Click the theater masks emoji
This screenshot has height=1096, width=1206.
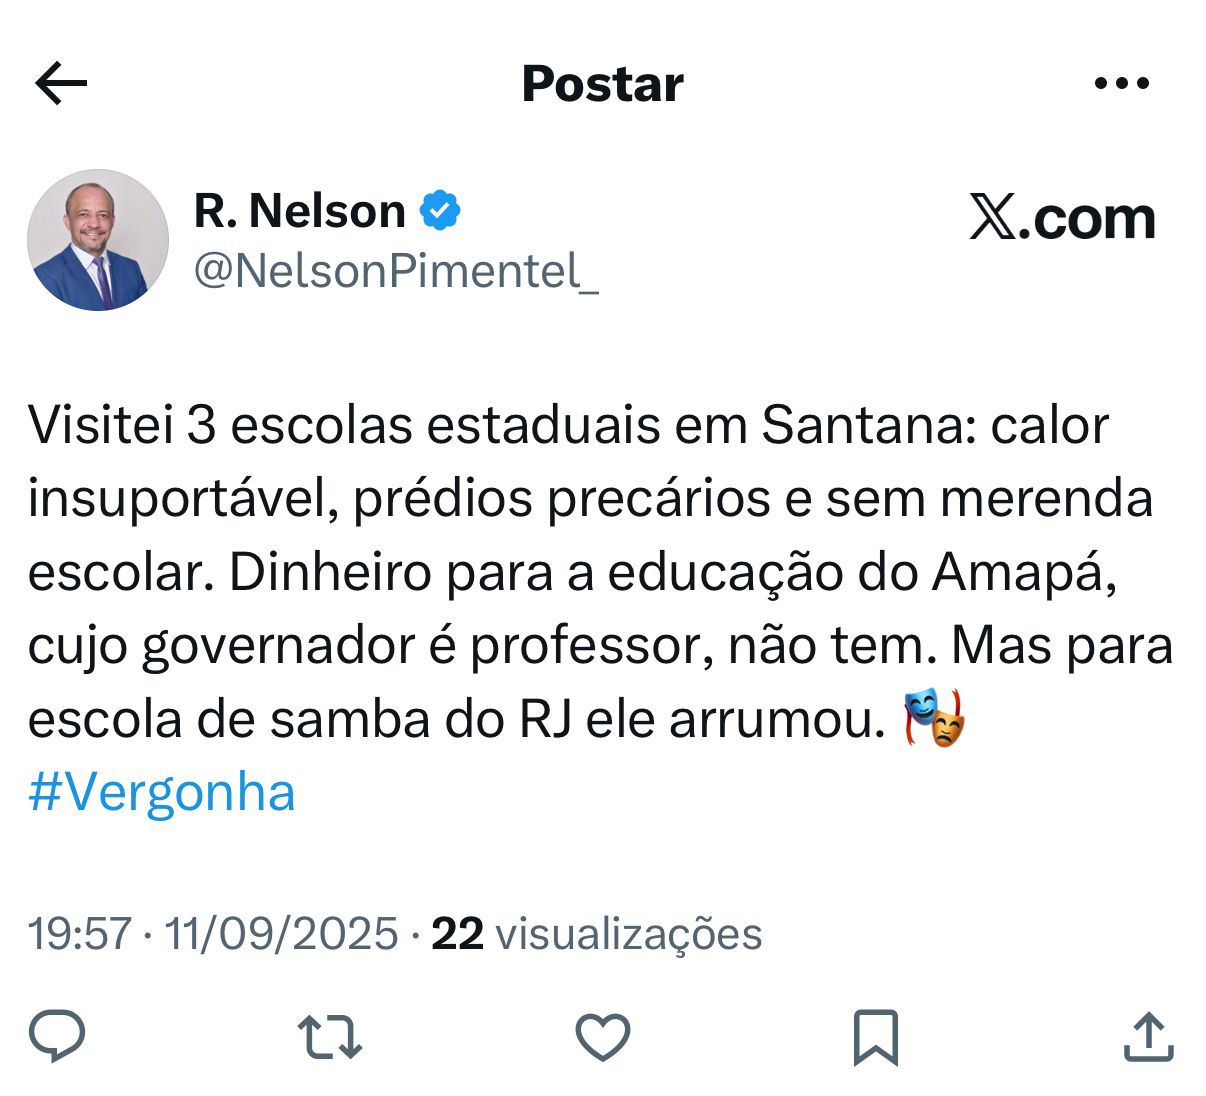point(934,718)
